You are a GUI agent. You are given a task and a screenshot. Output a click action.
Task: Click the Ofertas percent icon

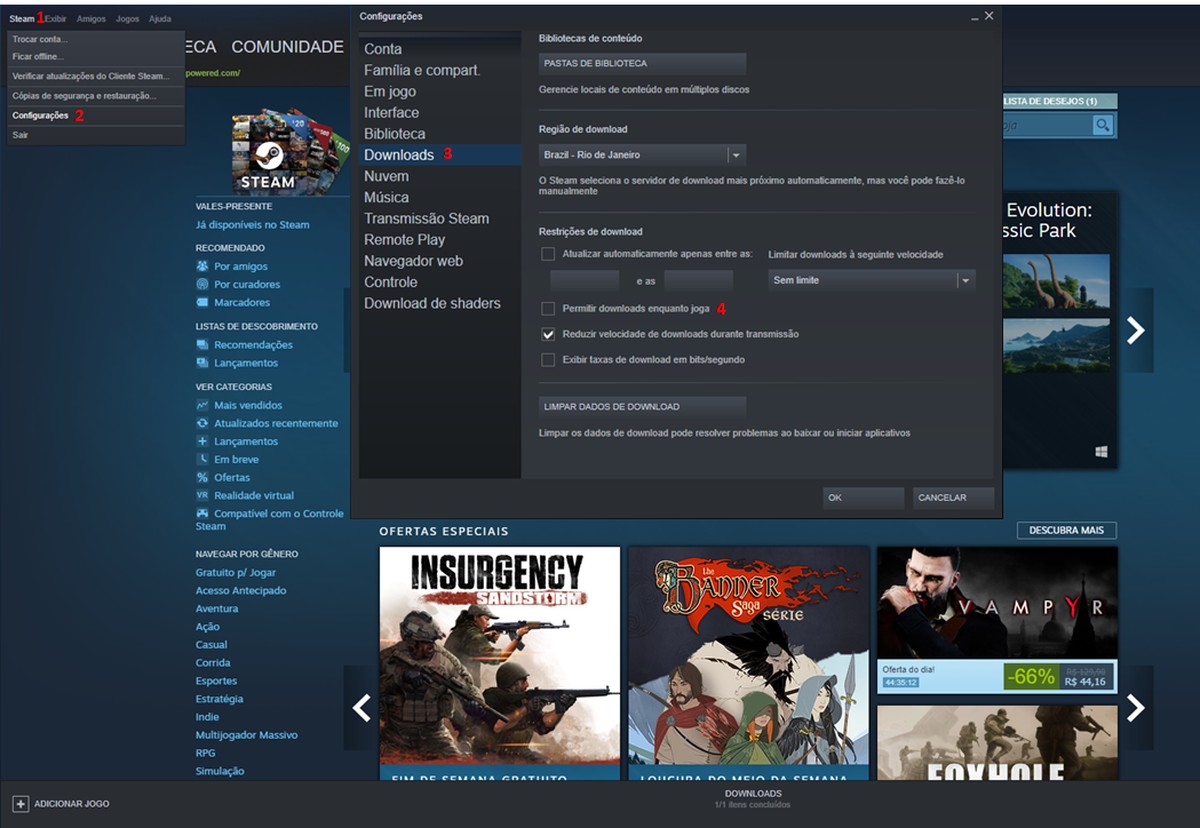click(x=203, y=477)
